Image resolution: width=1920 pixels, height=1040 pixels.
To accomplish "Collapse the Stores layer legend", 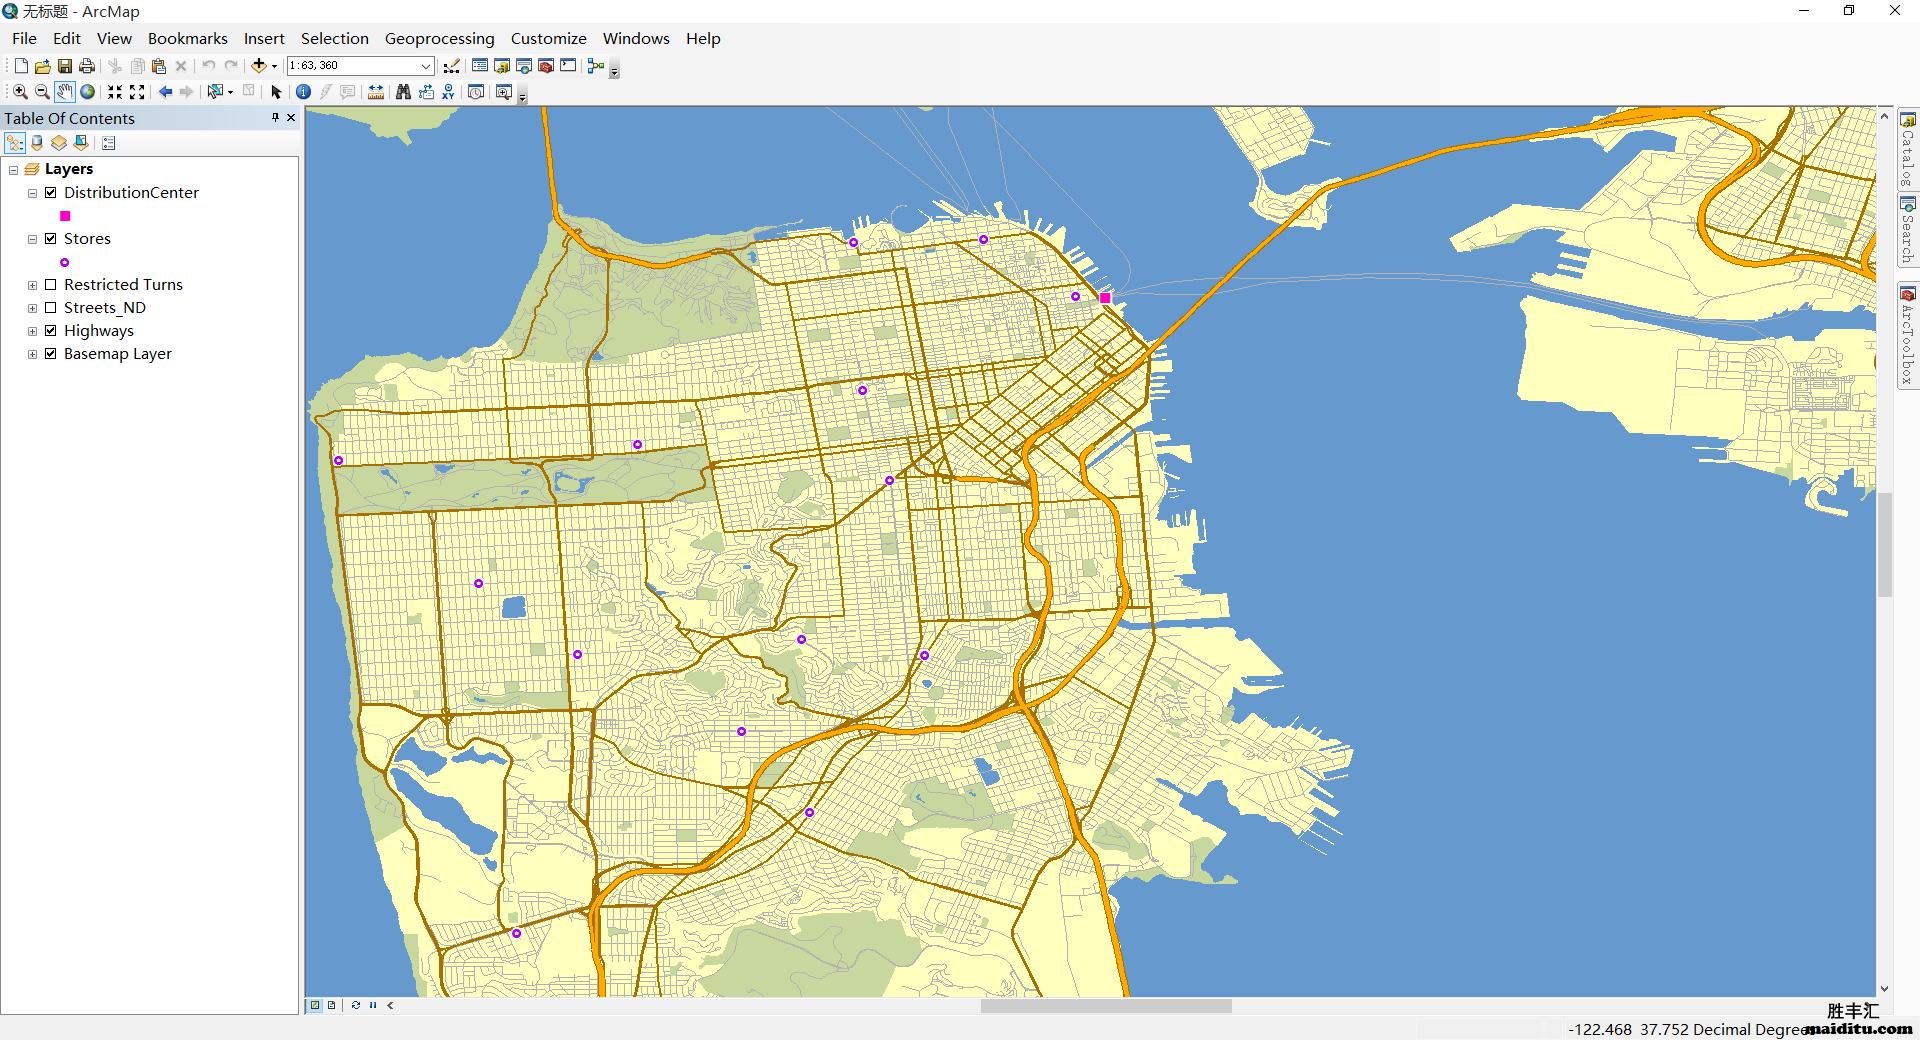I will [x=31, y=238].
